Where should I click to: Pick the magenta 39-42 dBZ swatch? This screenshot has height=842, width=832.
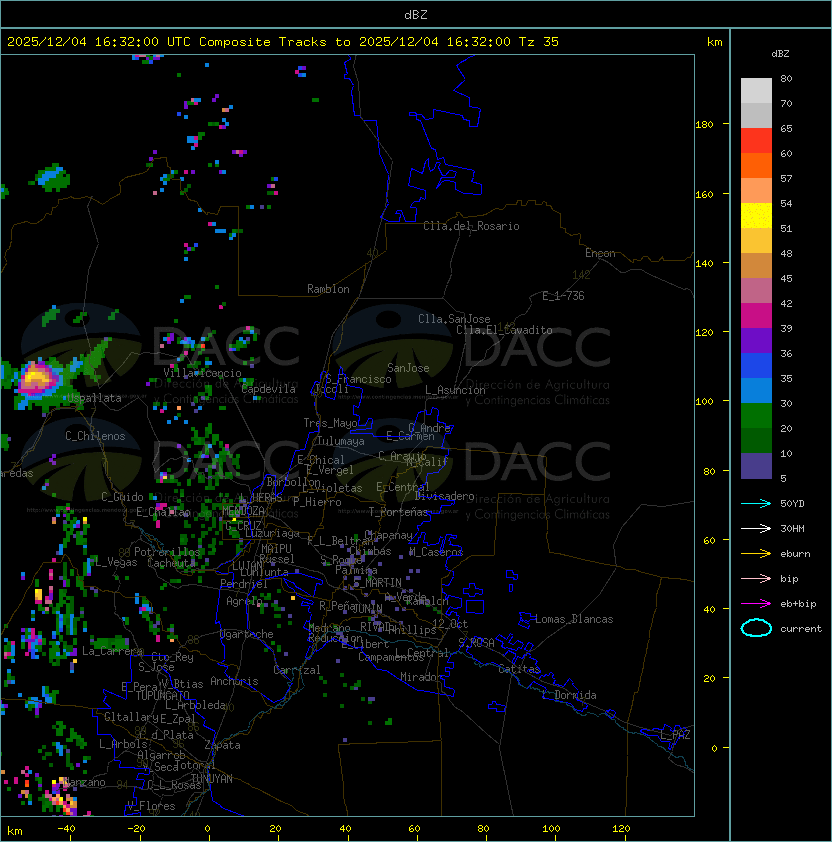tap(756, 316)
